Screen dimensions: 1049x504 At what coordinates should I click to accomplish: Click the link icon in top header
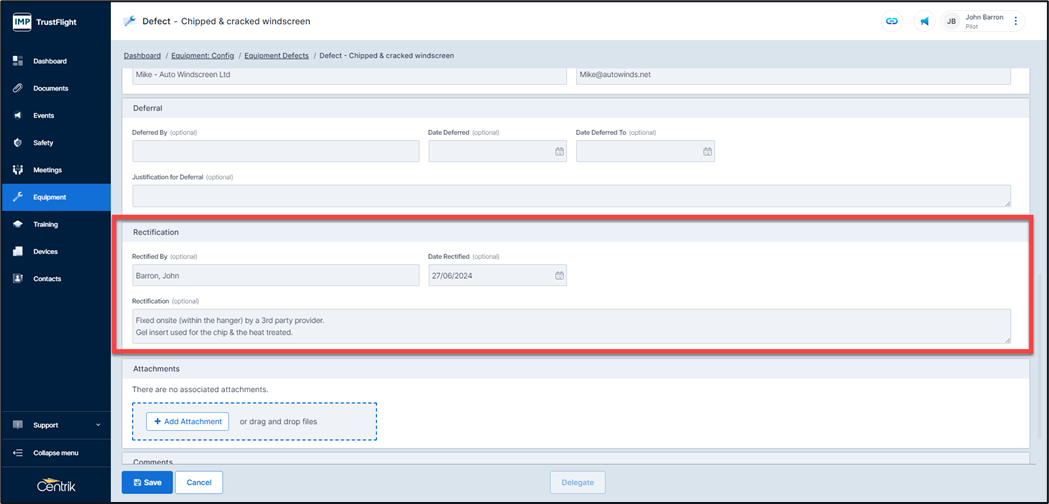pos(891,21)
